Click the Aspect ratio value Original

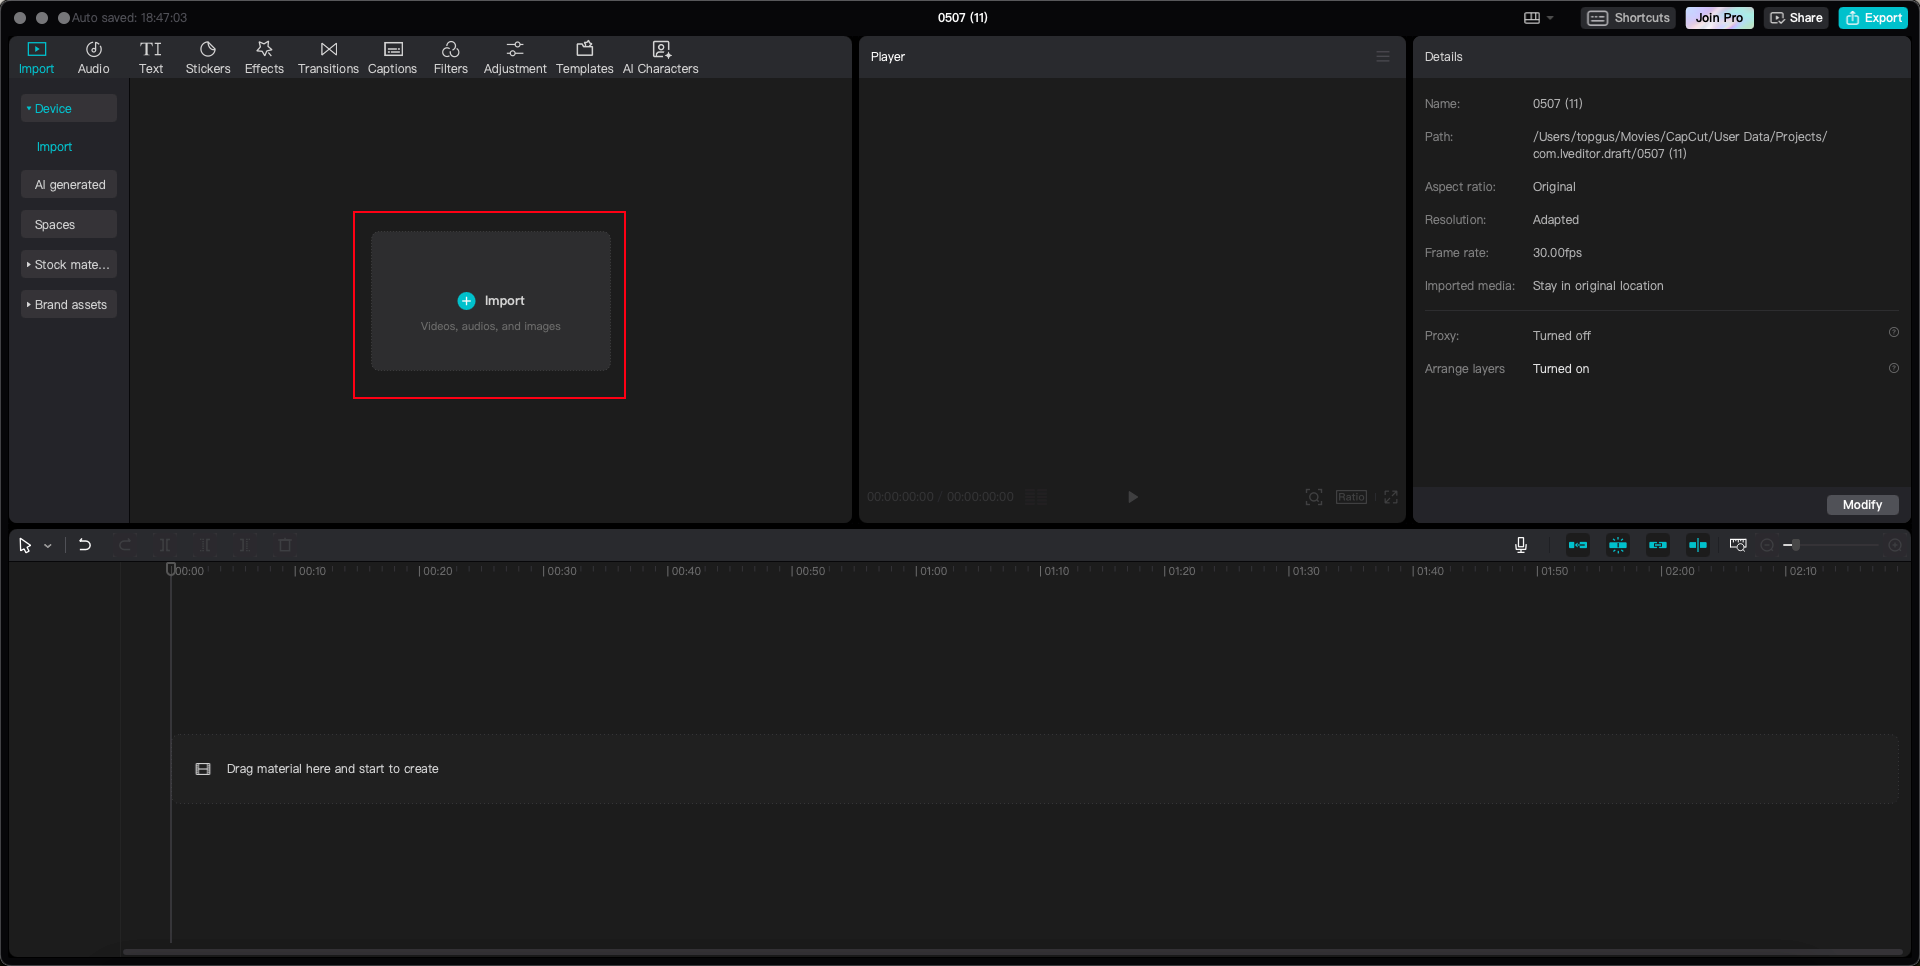[1554, 187]
